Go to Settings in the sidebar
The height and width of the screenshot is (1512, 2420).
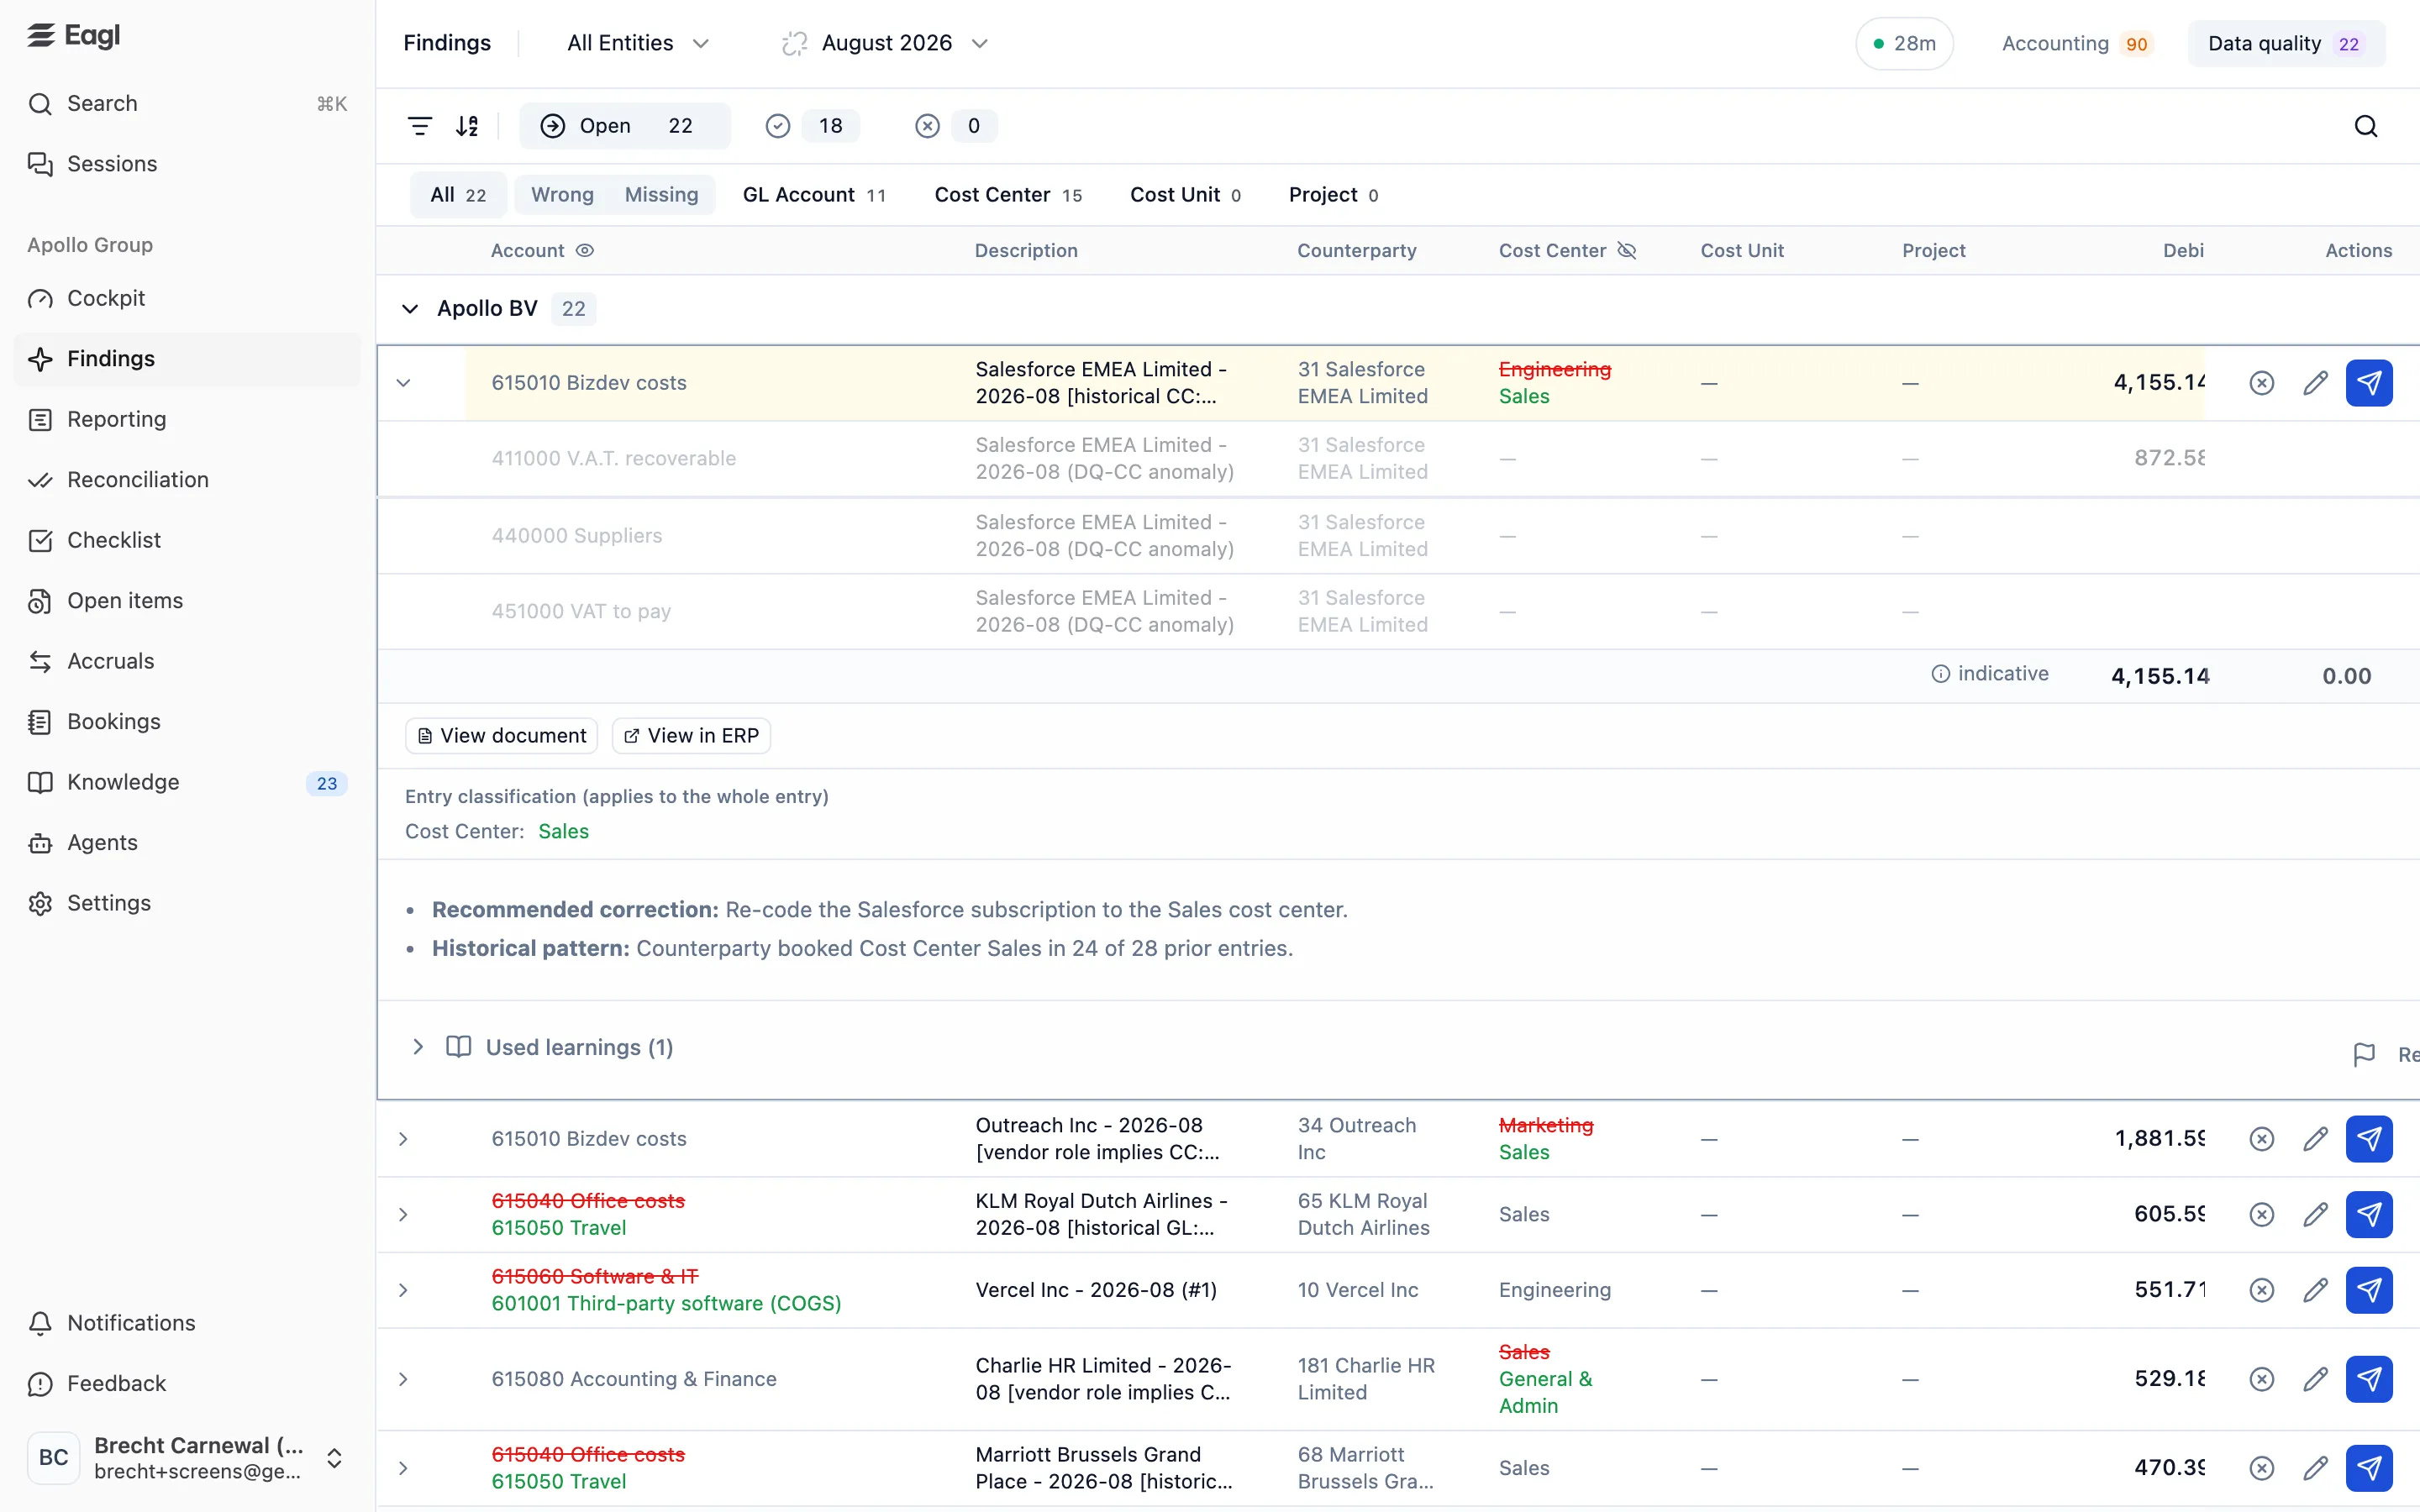click(x=187, y=903)
